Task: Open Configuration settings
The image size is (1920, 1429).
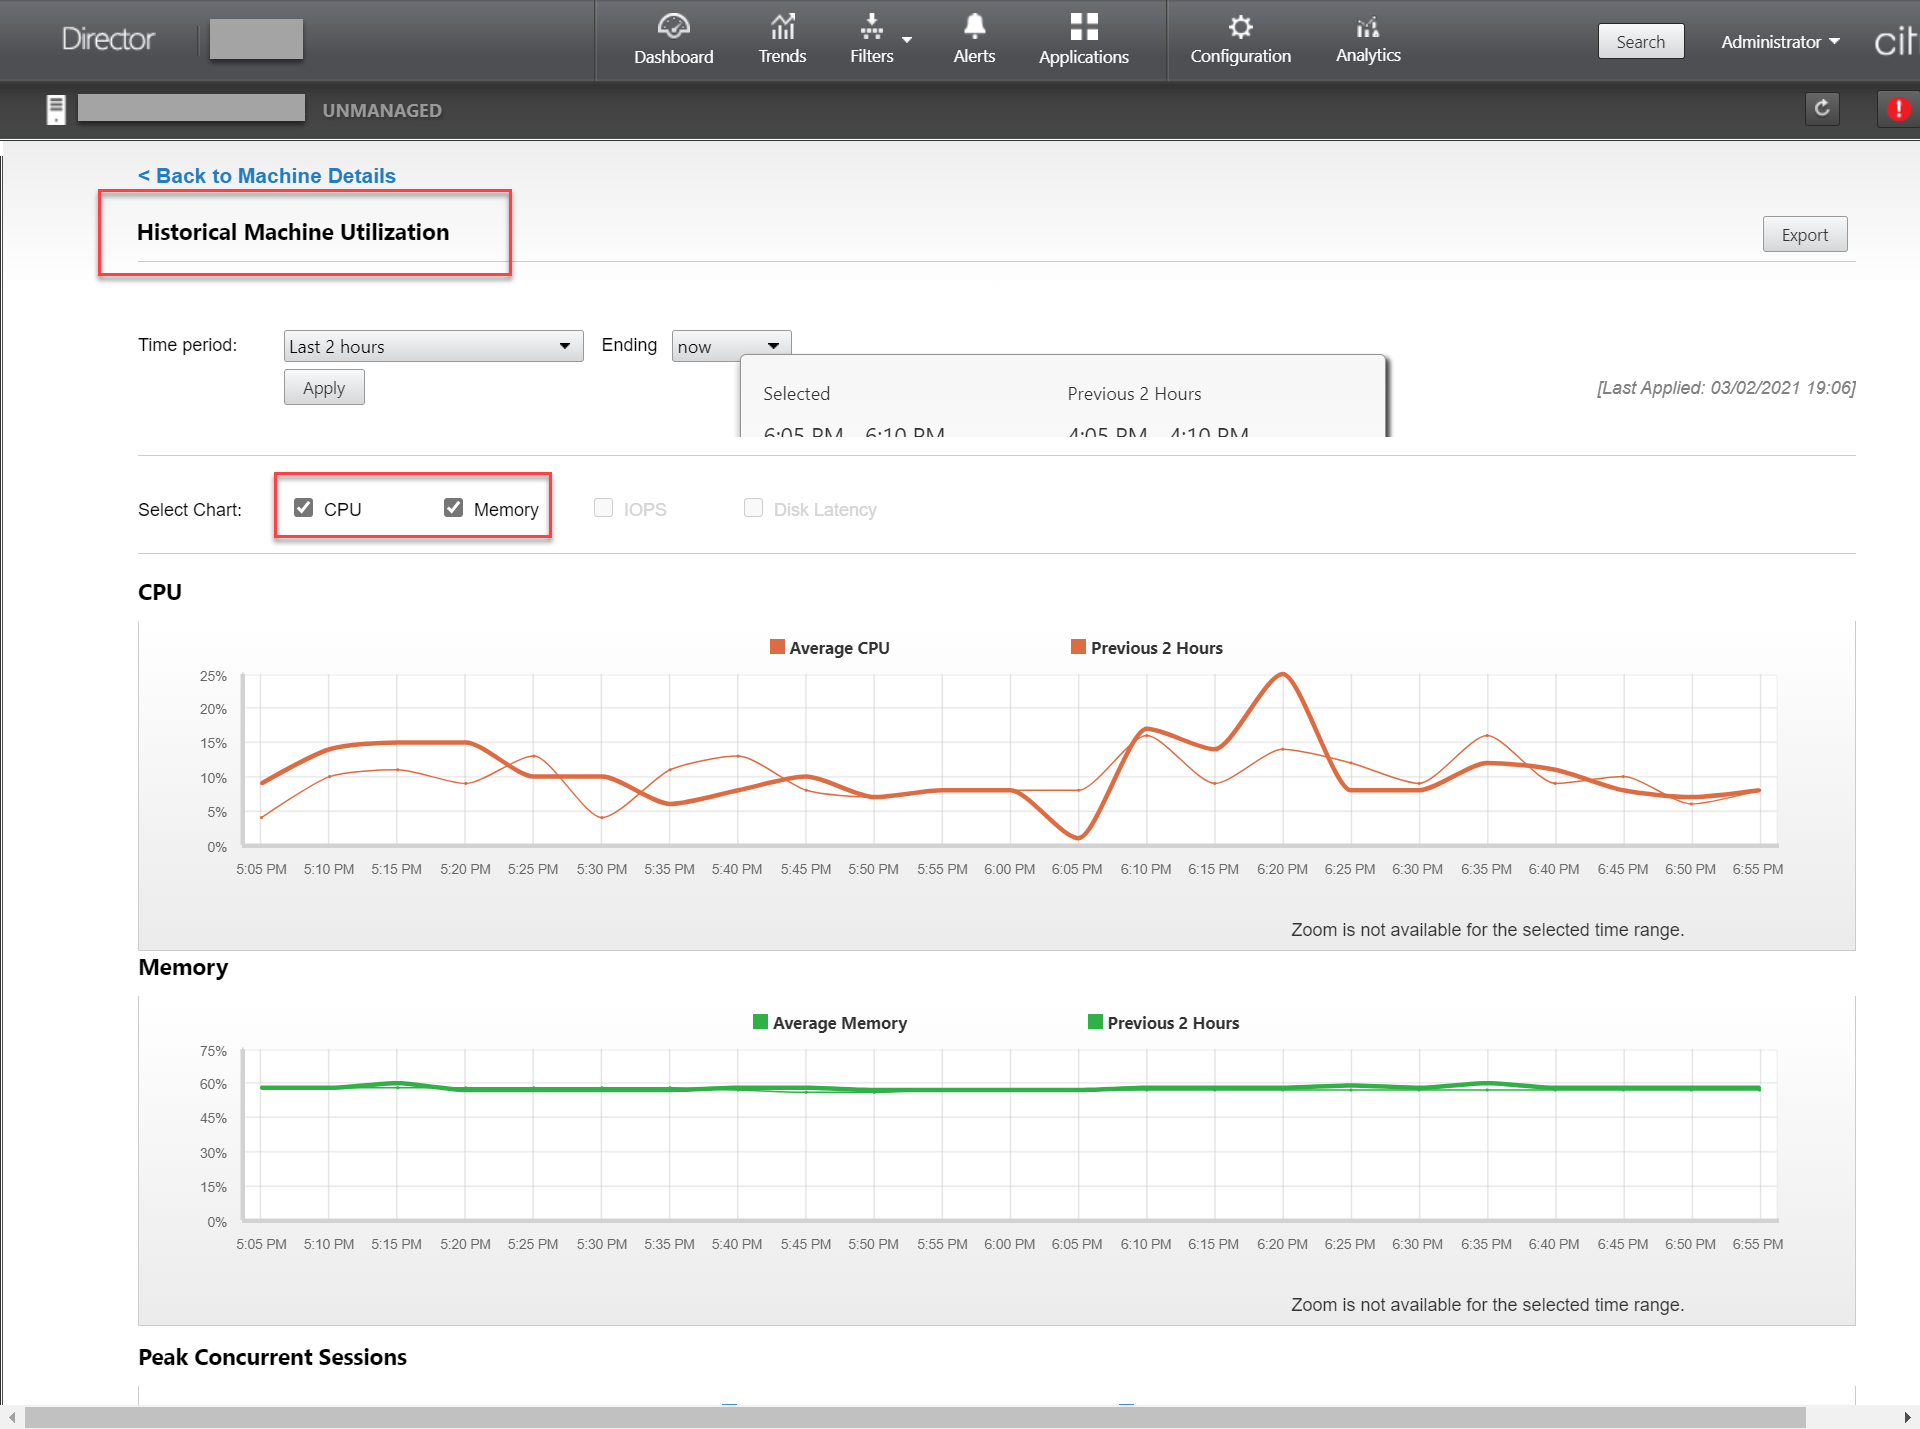Action: click(1240, 41)
